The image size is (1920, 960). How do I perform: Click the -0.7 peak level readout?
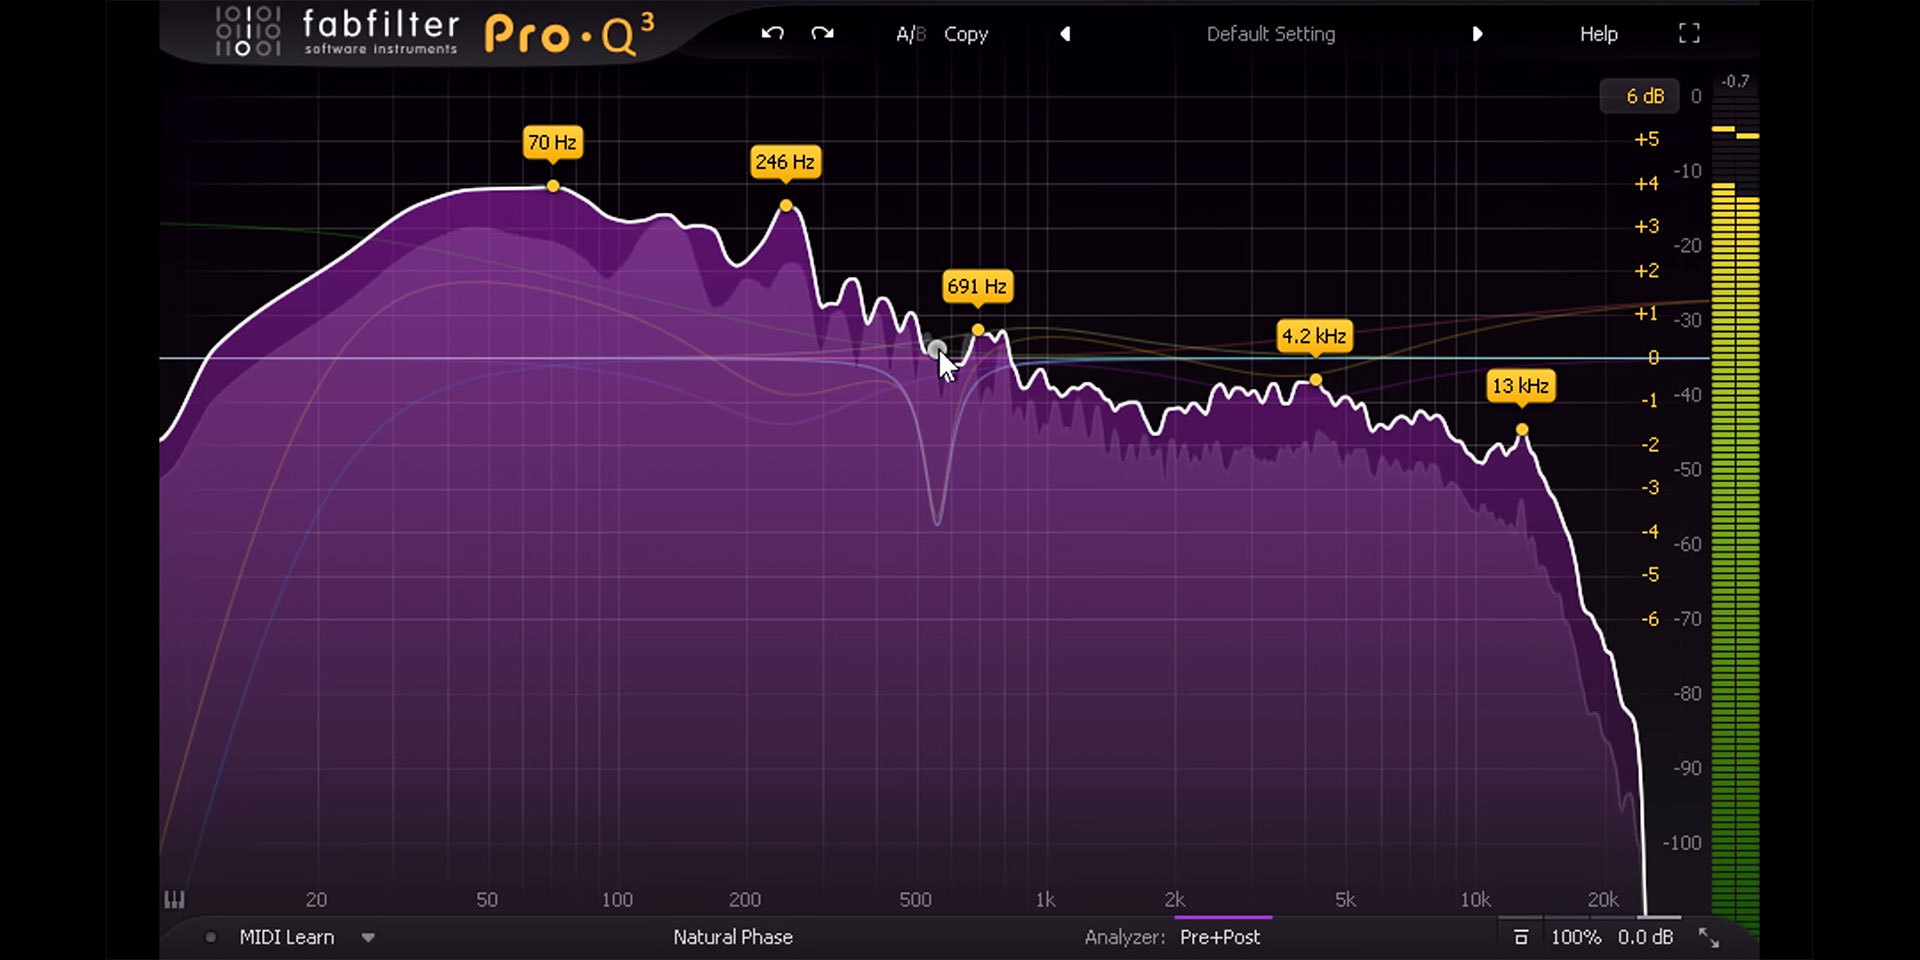click(1736, 81)
